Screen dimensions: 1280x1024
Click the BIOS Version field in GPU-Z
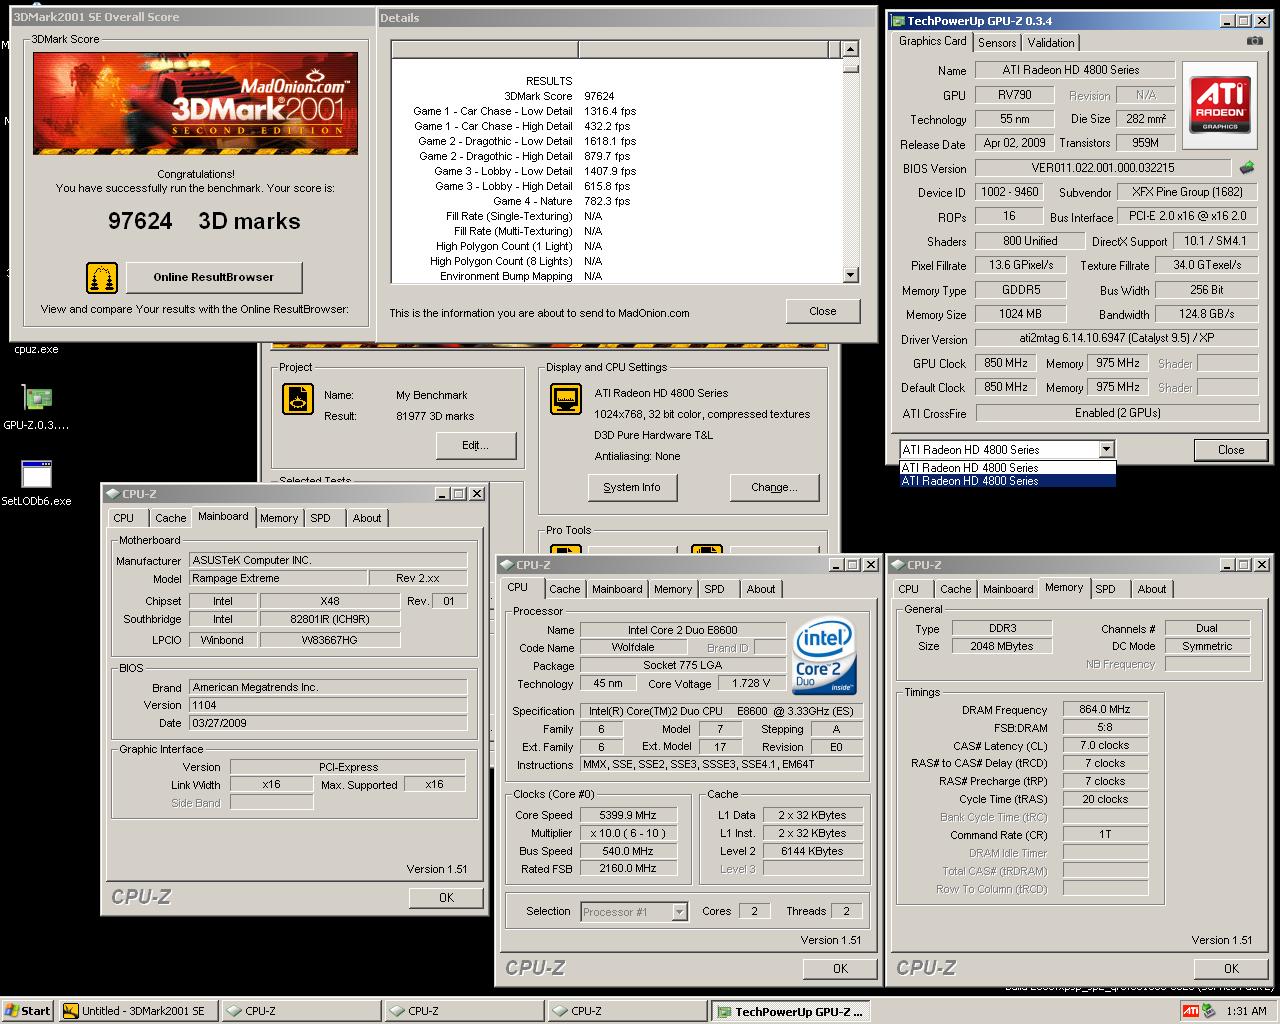[x=1103, y=168]
